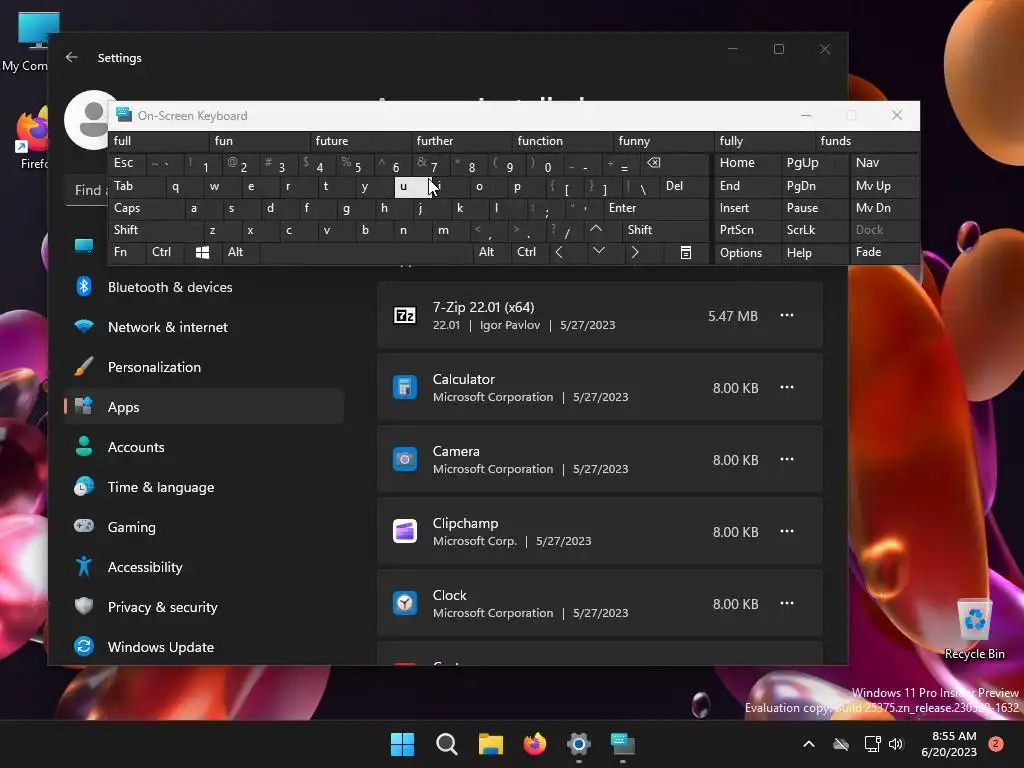Image resolution: width=1024 pixels, height=768 pixels.
Task: Open more options for Calculator
Action: click(787, 387)
